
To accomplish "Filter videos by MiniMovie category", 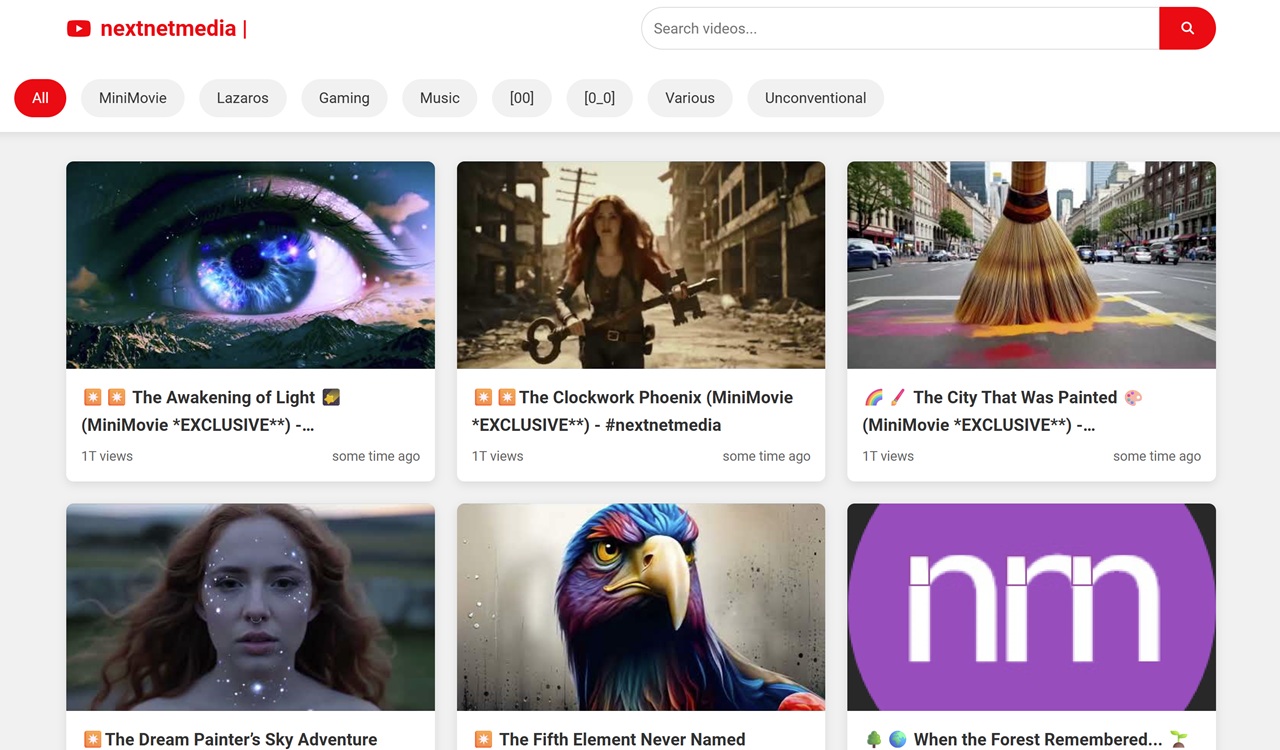I will 132,98.
